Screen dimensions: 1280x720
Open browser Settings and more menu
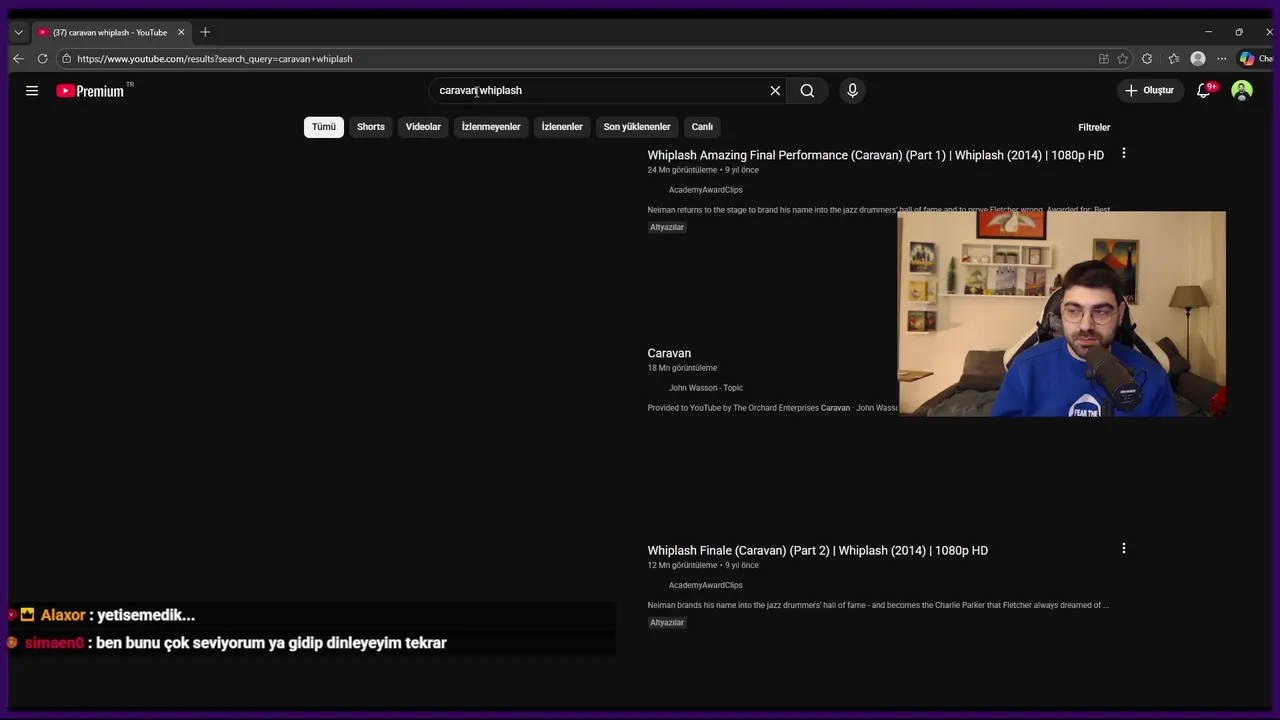tap(1222, 59)
